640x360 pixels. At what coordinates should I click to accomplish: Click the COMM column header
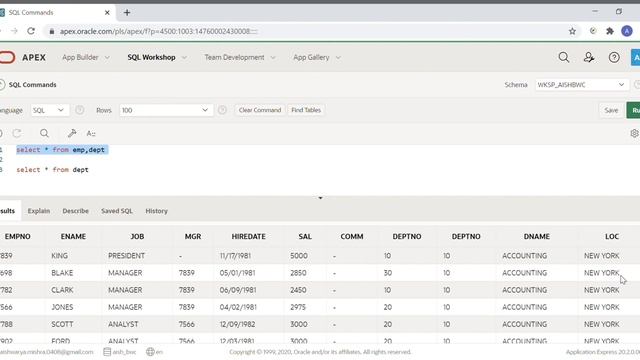point(352,236)
